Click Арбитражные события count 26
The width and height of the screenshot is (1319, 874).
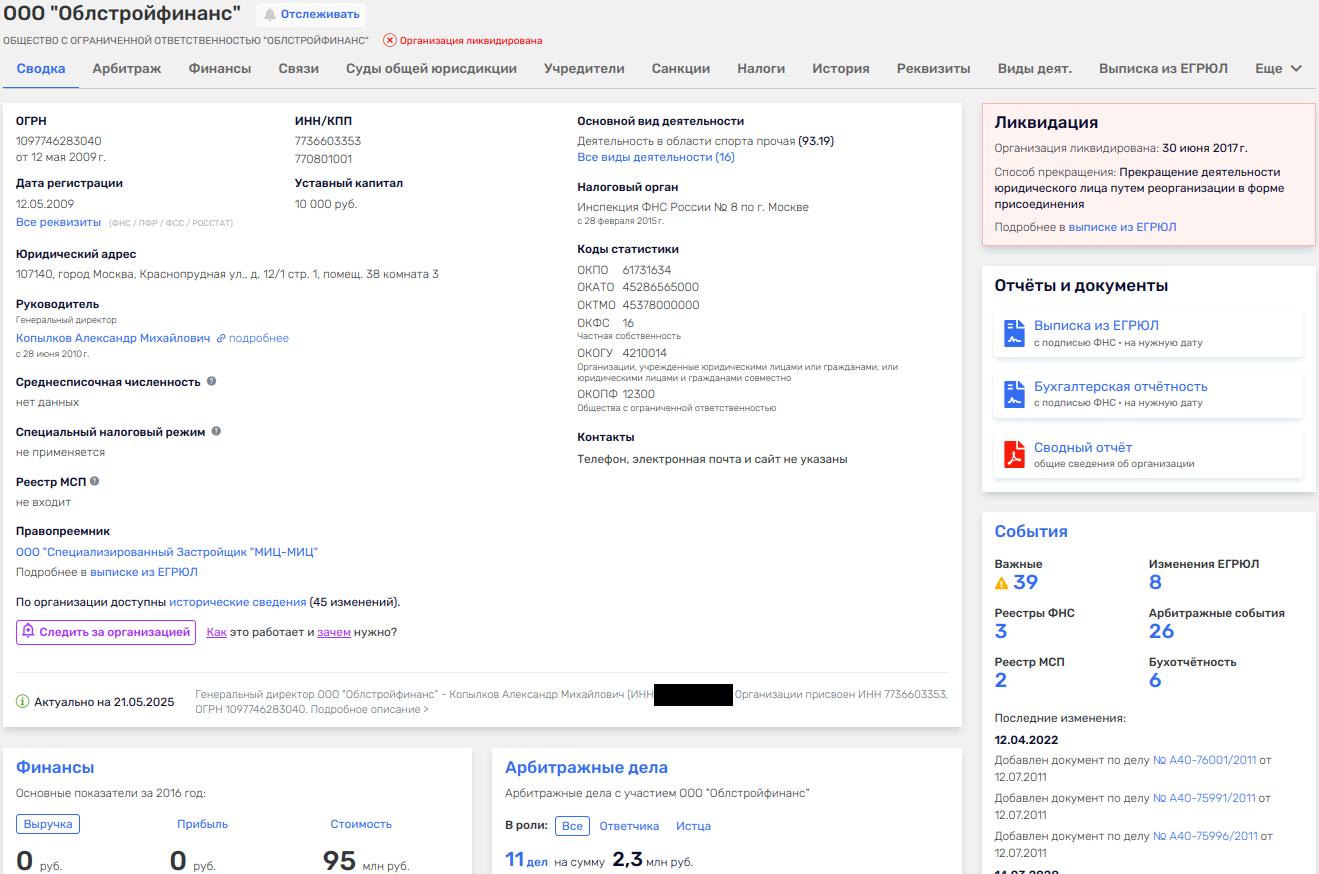[1161, 631]
